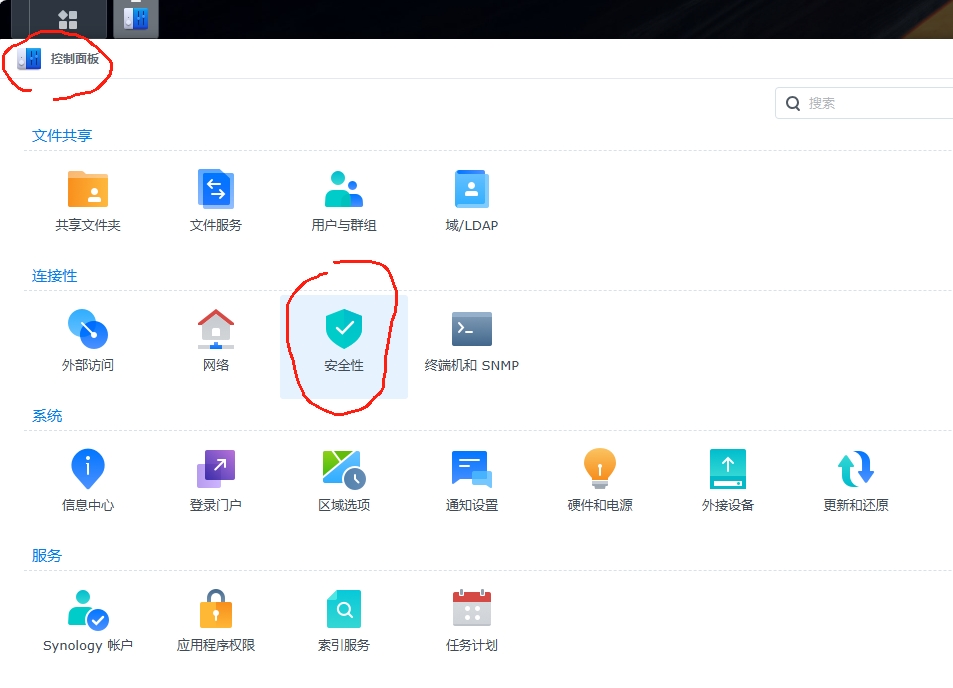Open 通知设置 notification settings
Viewport: 953px width, 688px height.
(470, 477)
